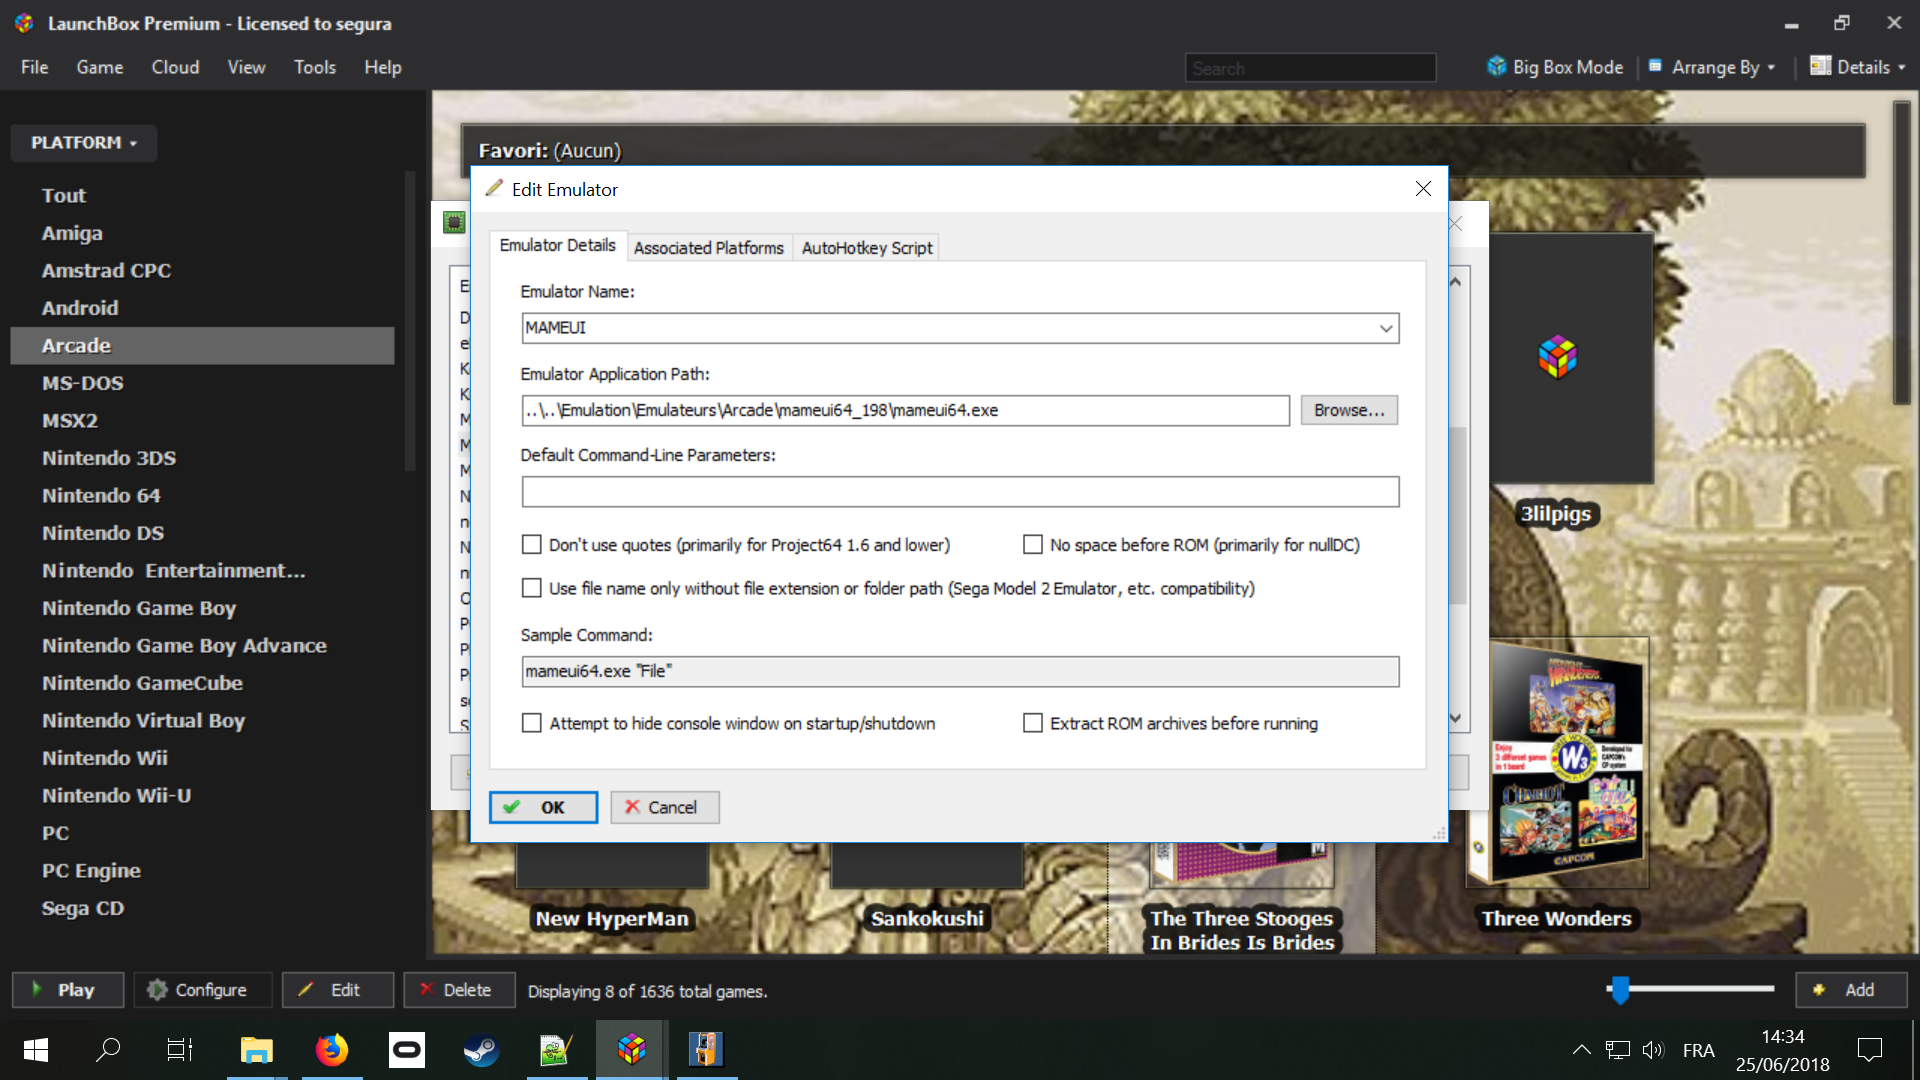Screen dimensions: 1920x1080
Task: Open the volume control in tray
Action: click(1653, 1050)
